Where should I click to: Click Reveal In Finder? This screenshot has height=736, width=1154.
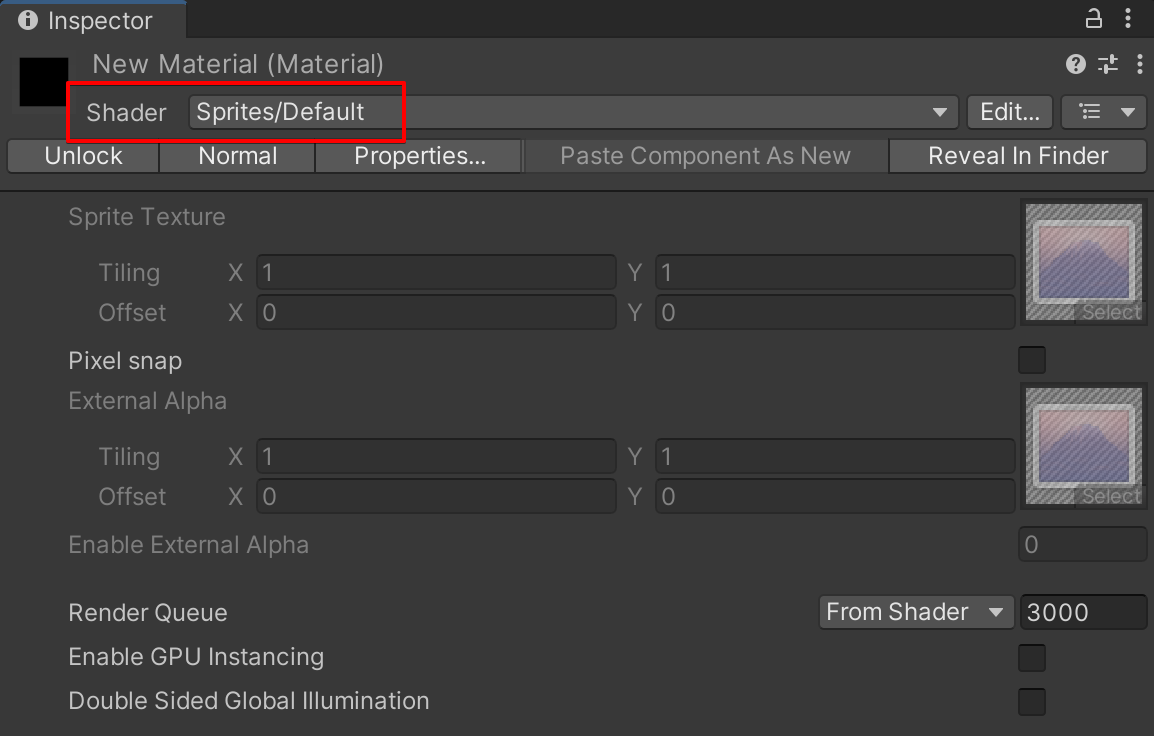pos(1017,155)
